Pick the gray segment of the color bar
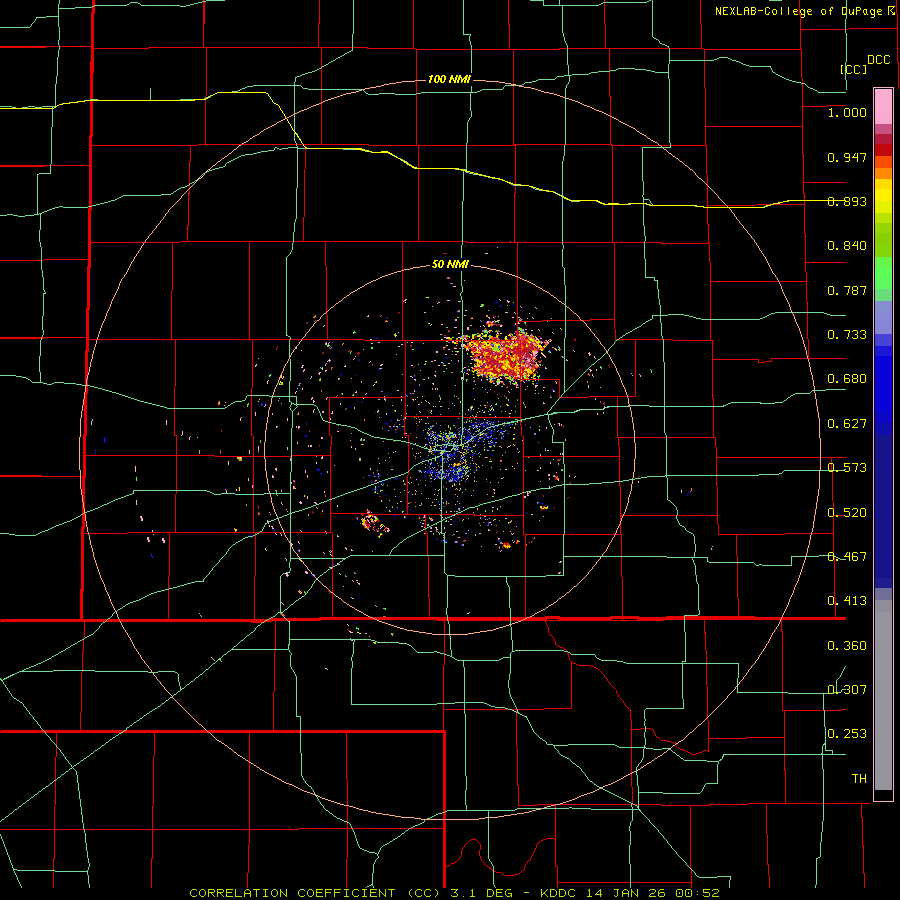 pyautogui.click(x=883, y=695)
